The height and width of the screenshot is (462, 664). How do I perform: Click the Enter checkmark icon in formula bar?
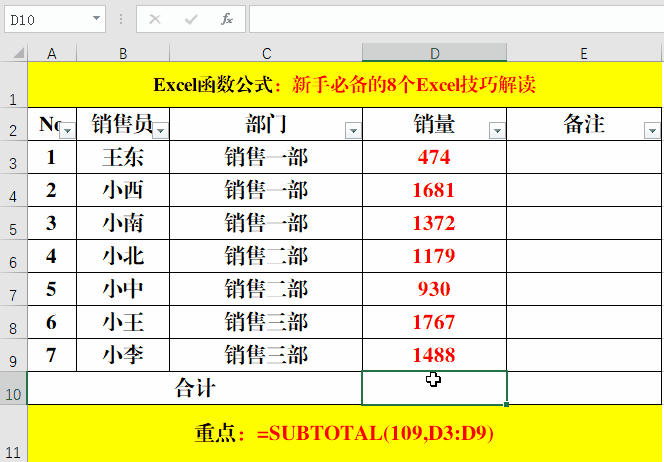tap(190, 19)
